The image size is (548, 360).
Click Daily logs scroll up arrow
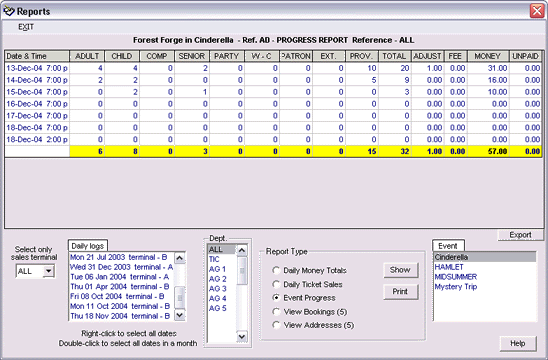tap(180, 258)
